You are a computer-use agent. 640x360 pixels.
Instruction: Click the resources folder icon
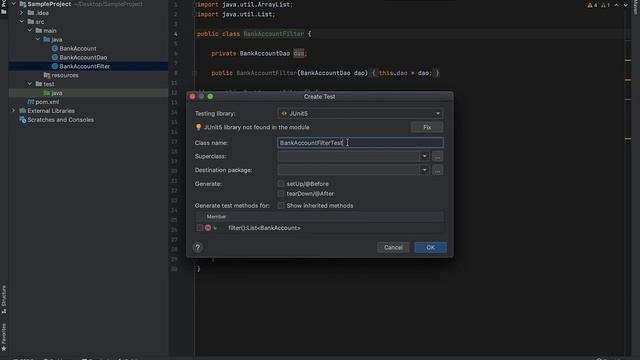coord(47,75)
